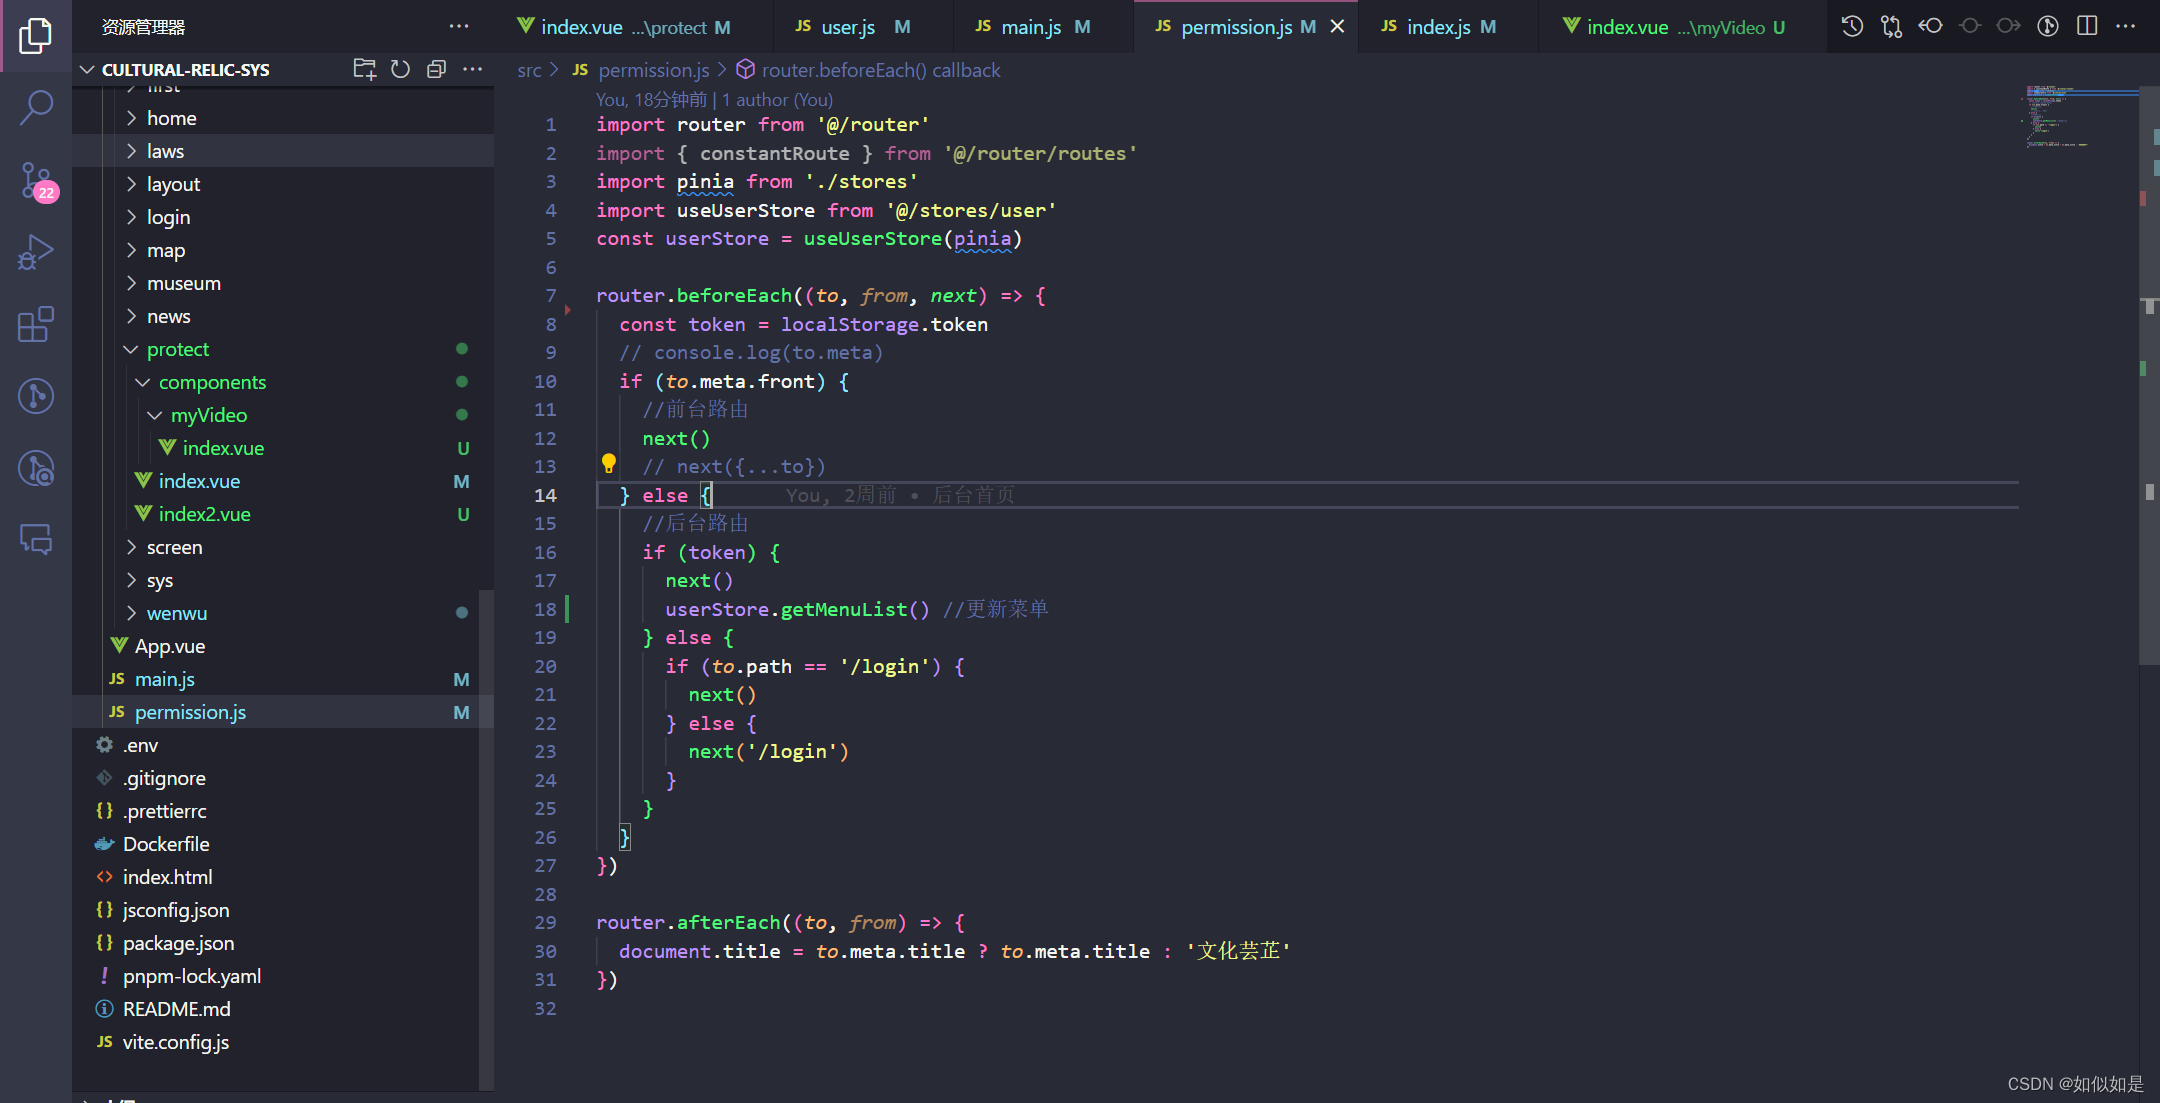
Task: Open file history with the clock icon
Action: point(1852,26)
